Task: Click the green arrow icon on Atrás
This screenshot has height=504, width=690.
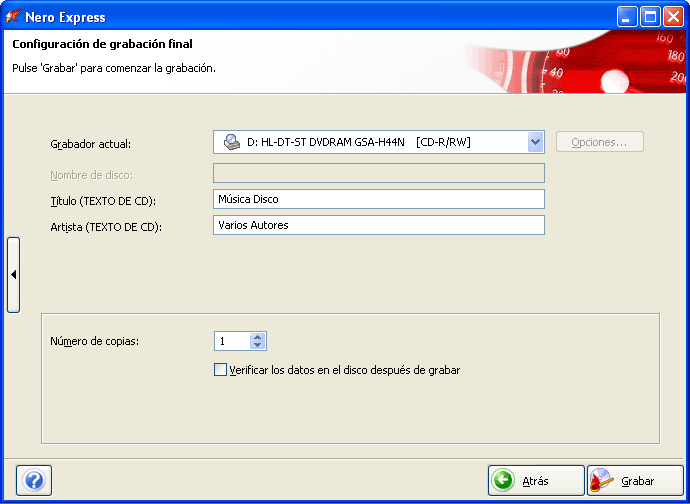Action: (x=503, y=481)
